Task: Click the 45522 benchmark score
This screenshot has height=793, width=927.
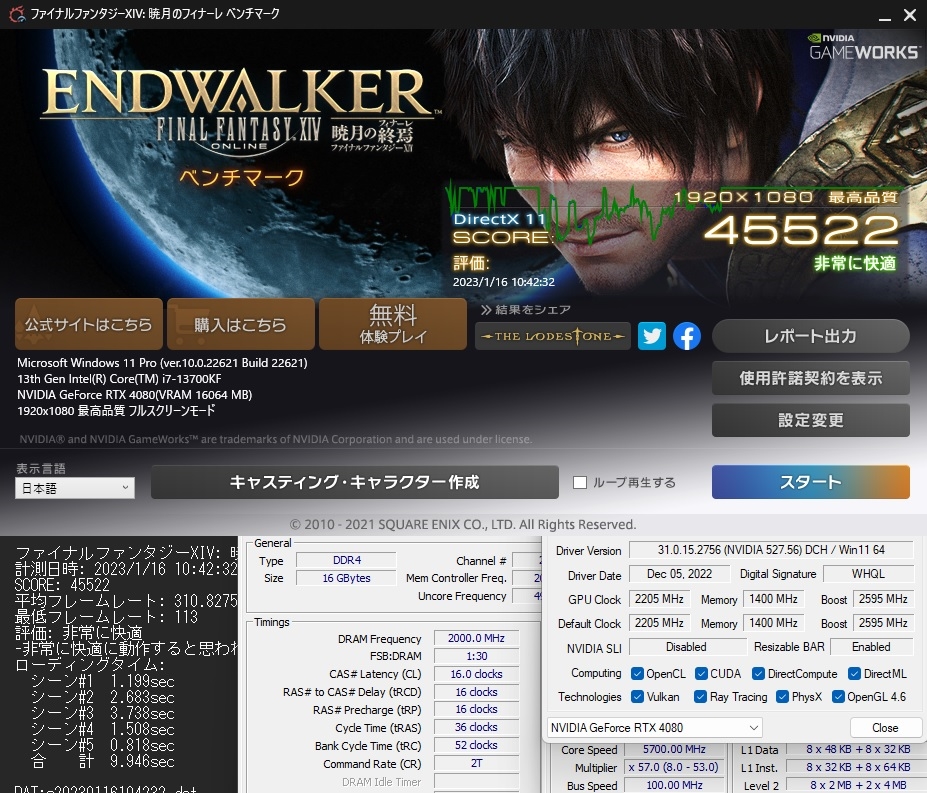Action: click(x=802, y=231)
